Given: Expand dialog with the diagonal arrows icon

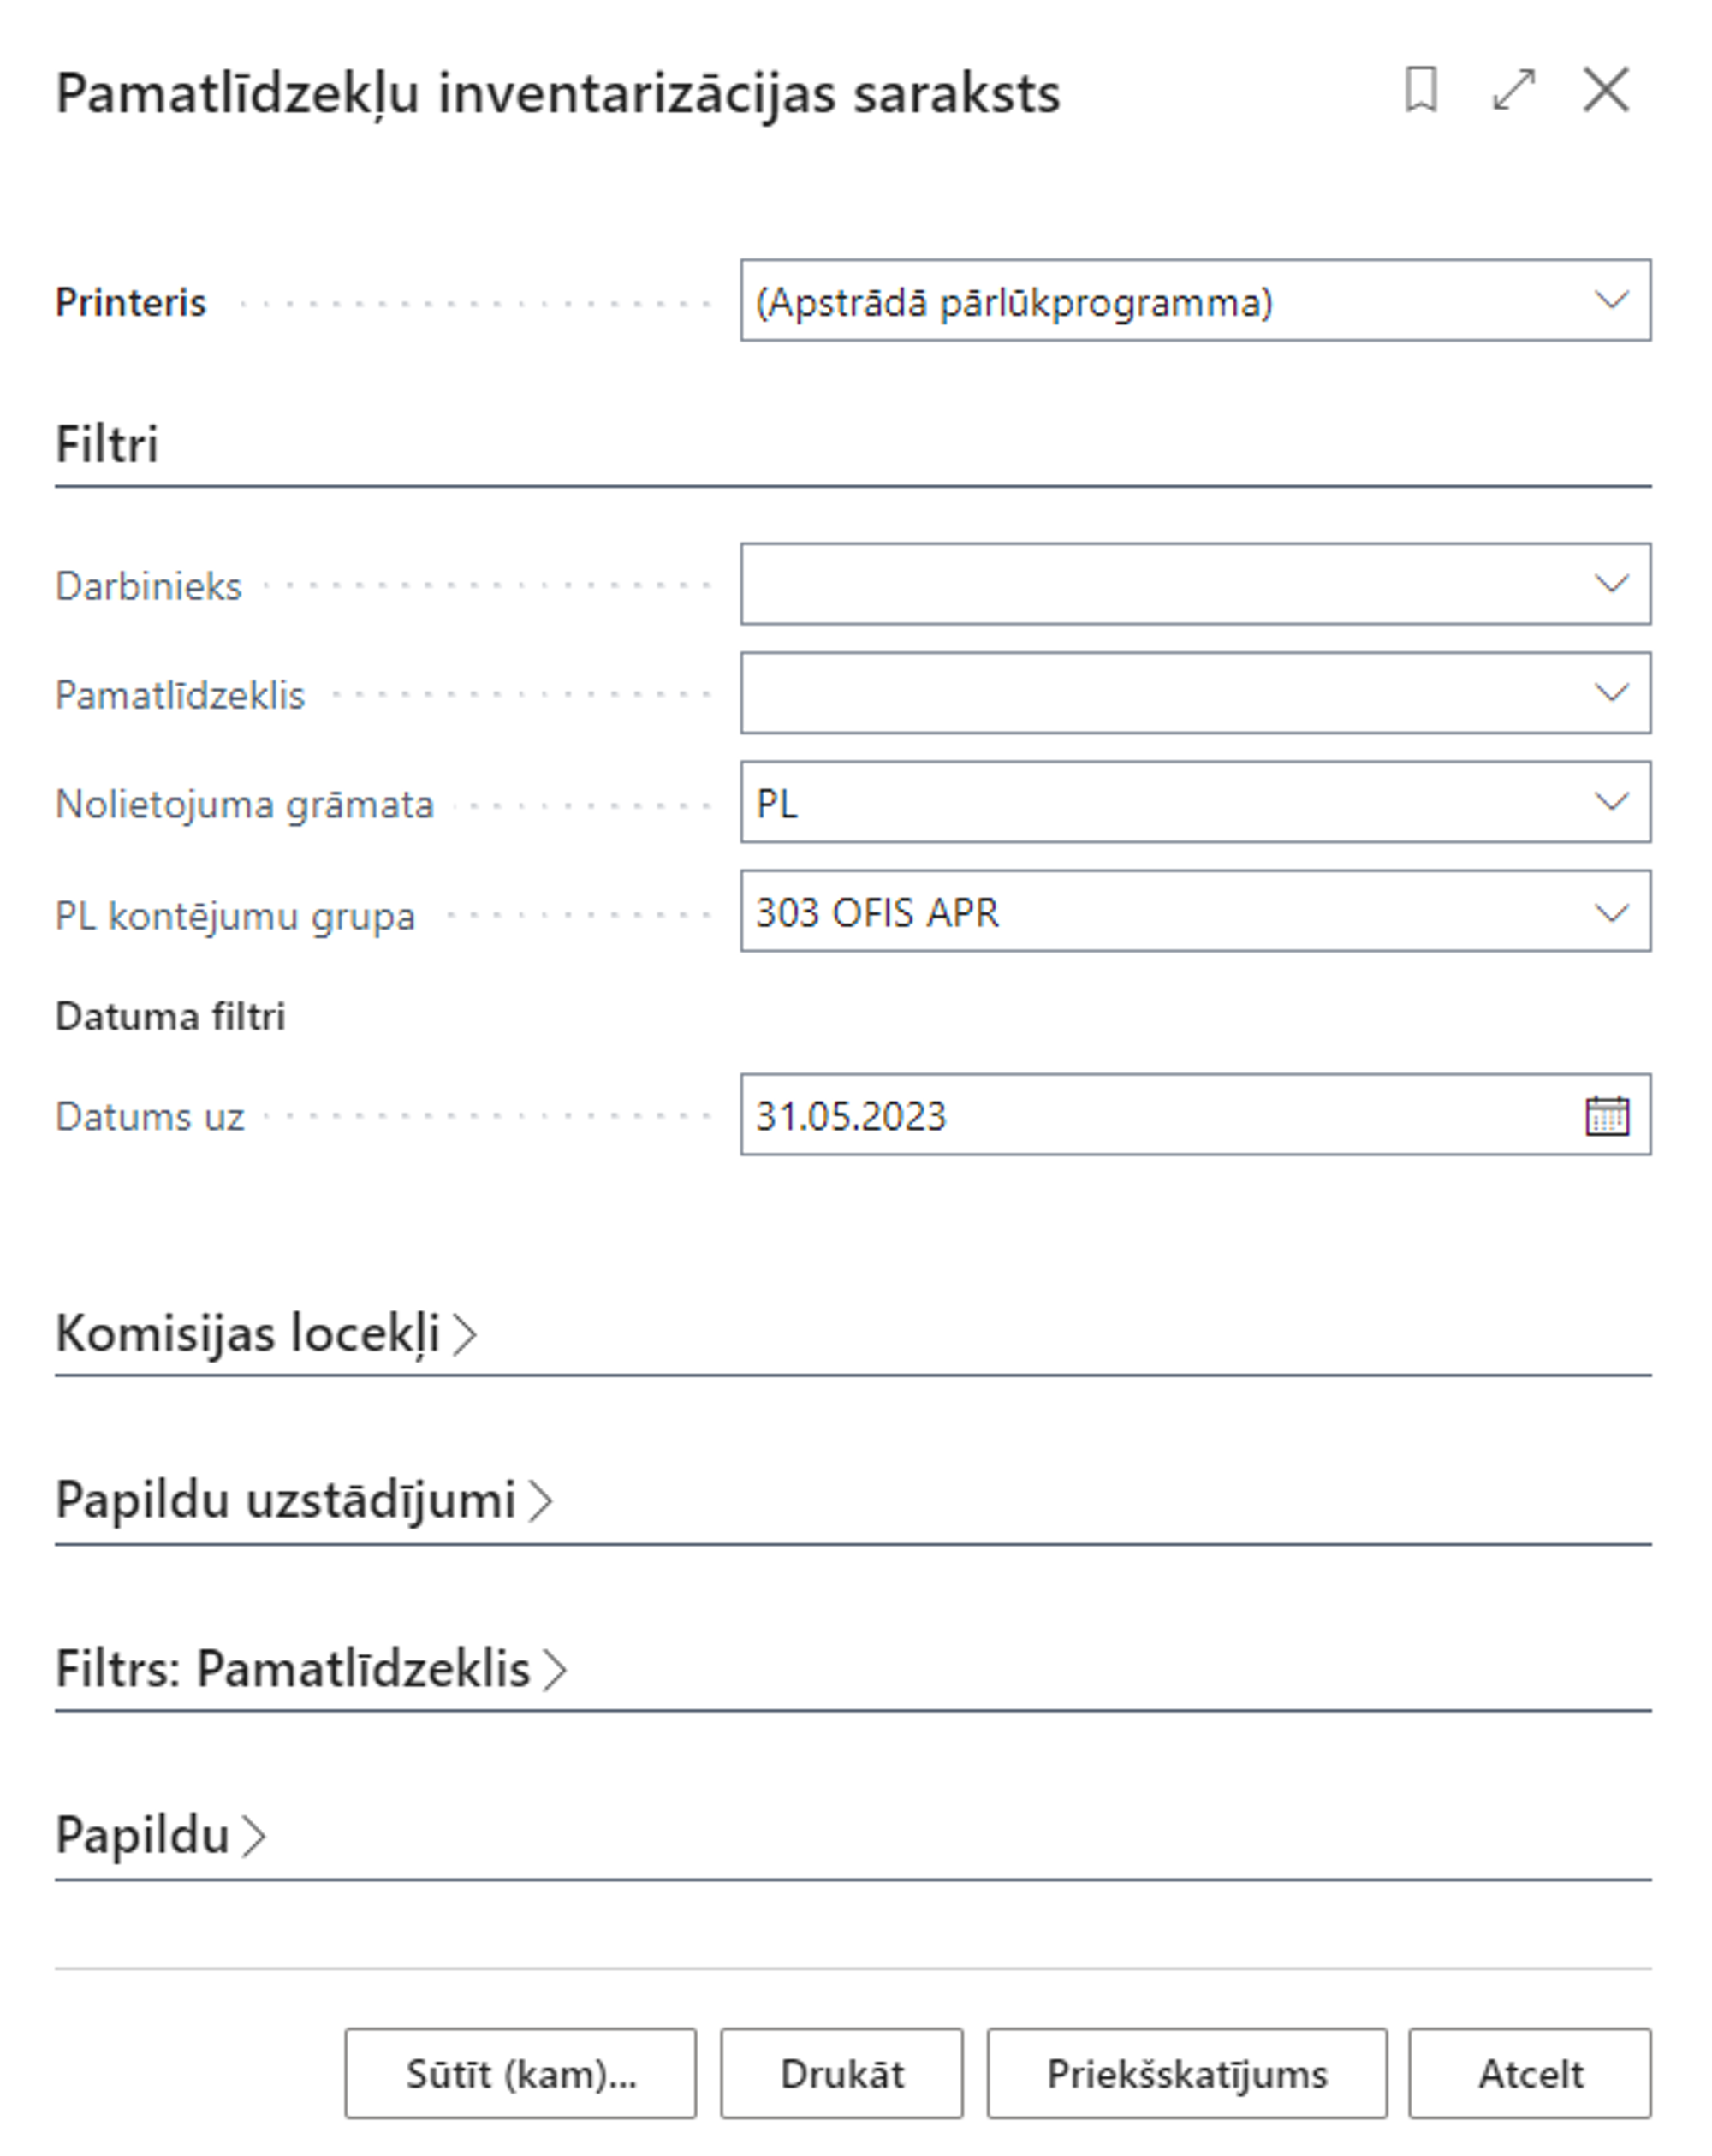Looking at the screenshot, I should (1513, 91).
